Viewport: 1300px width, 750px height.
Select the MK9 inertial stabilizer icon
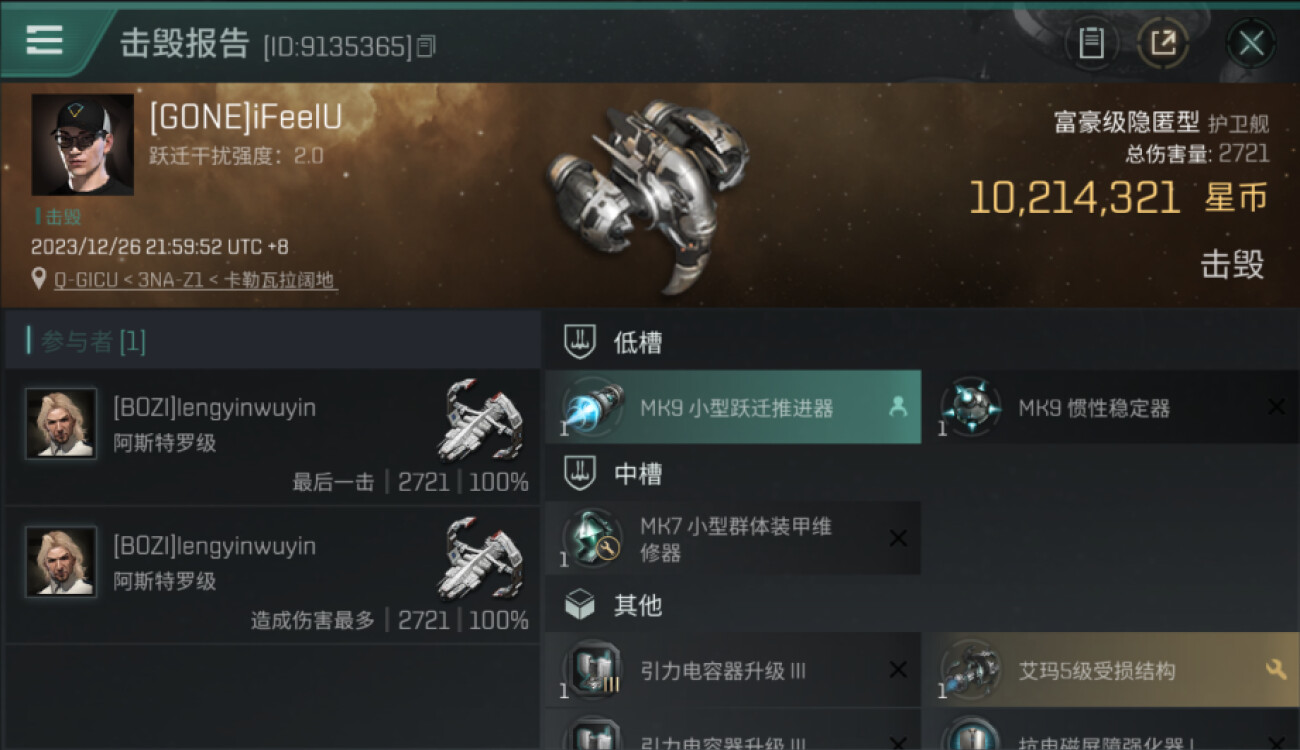[971, 407]
